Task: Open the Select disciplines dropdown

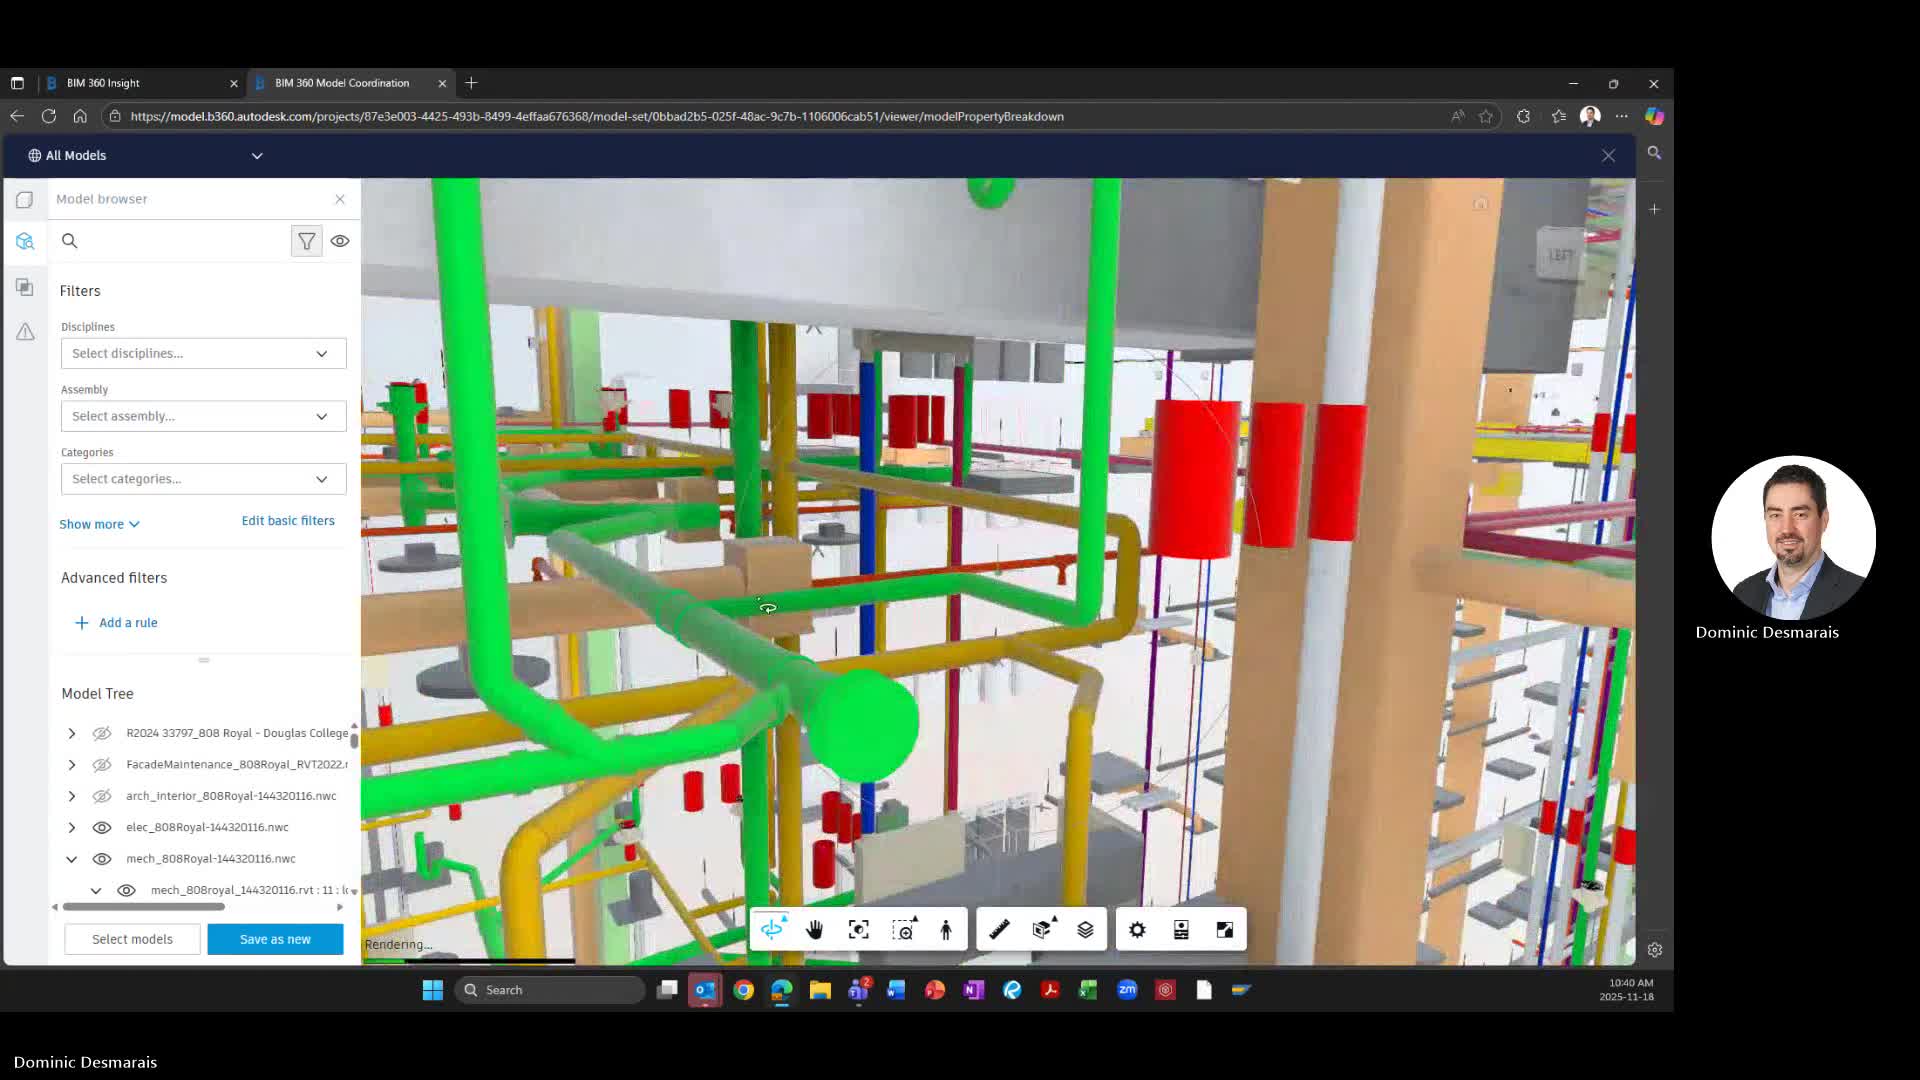Action: (x=204, y=353)
